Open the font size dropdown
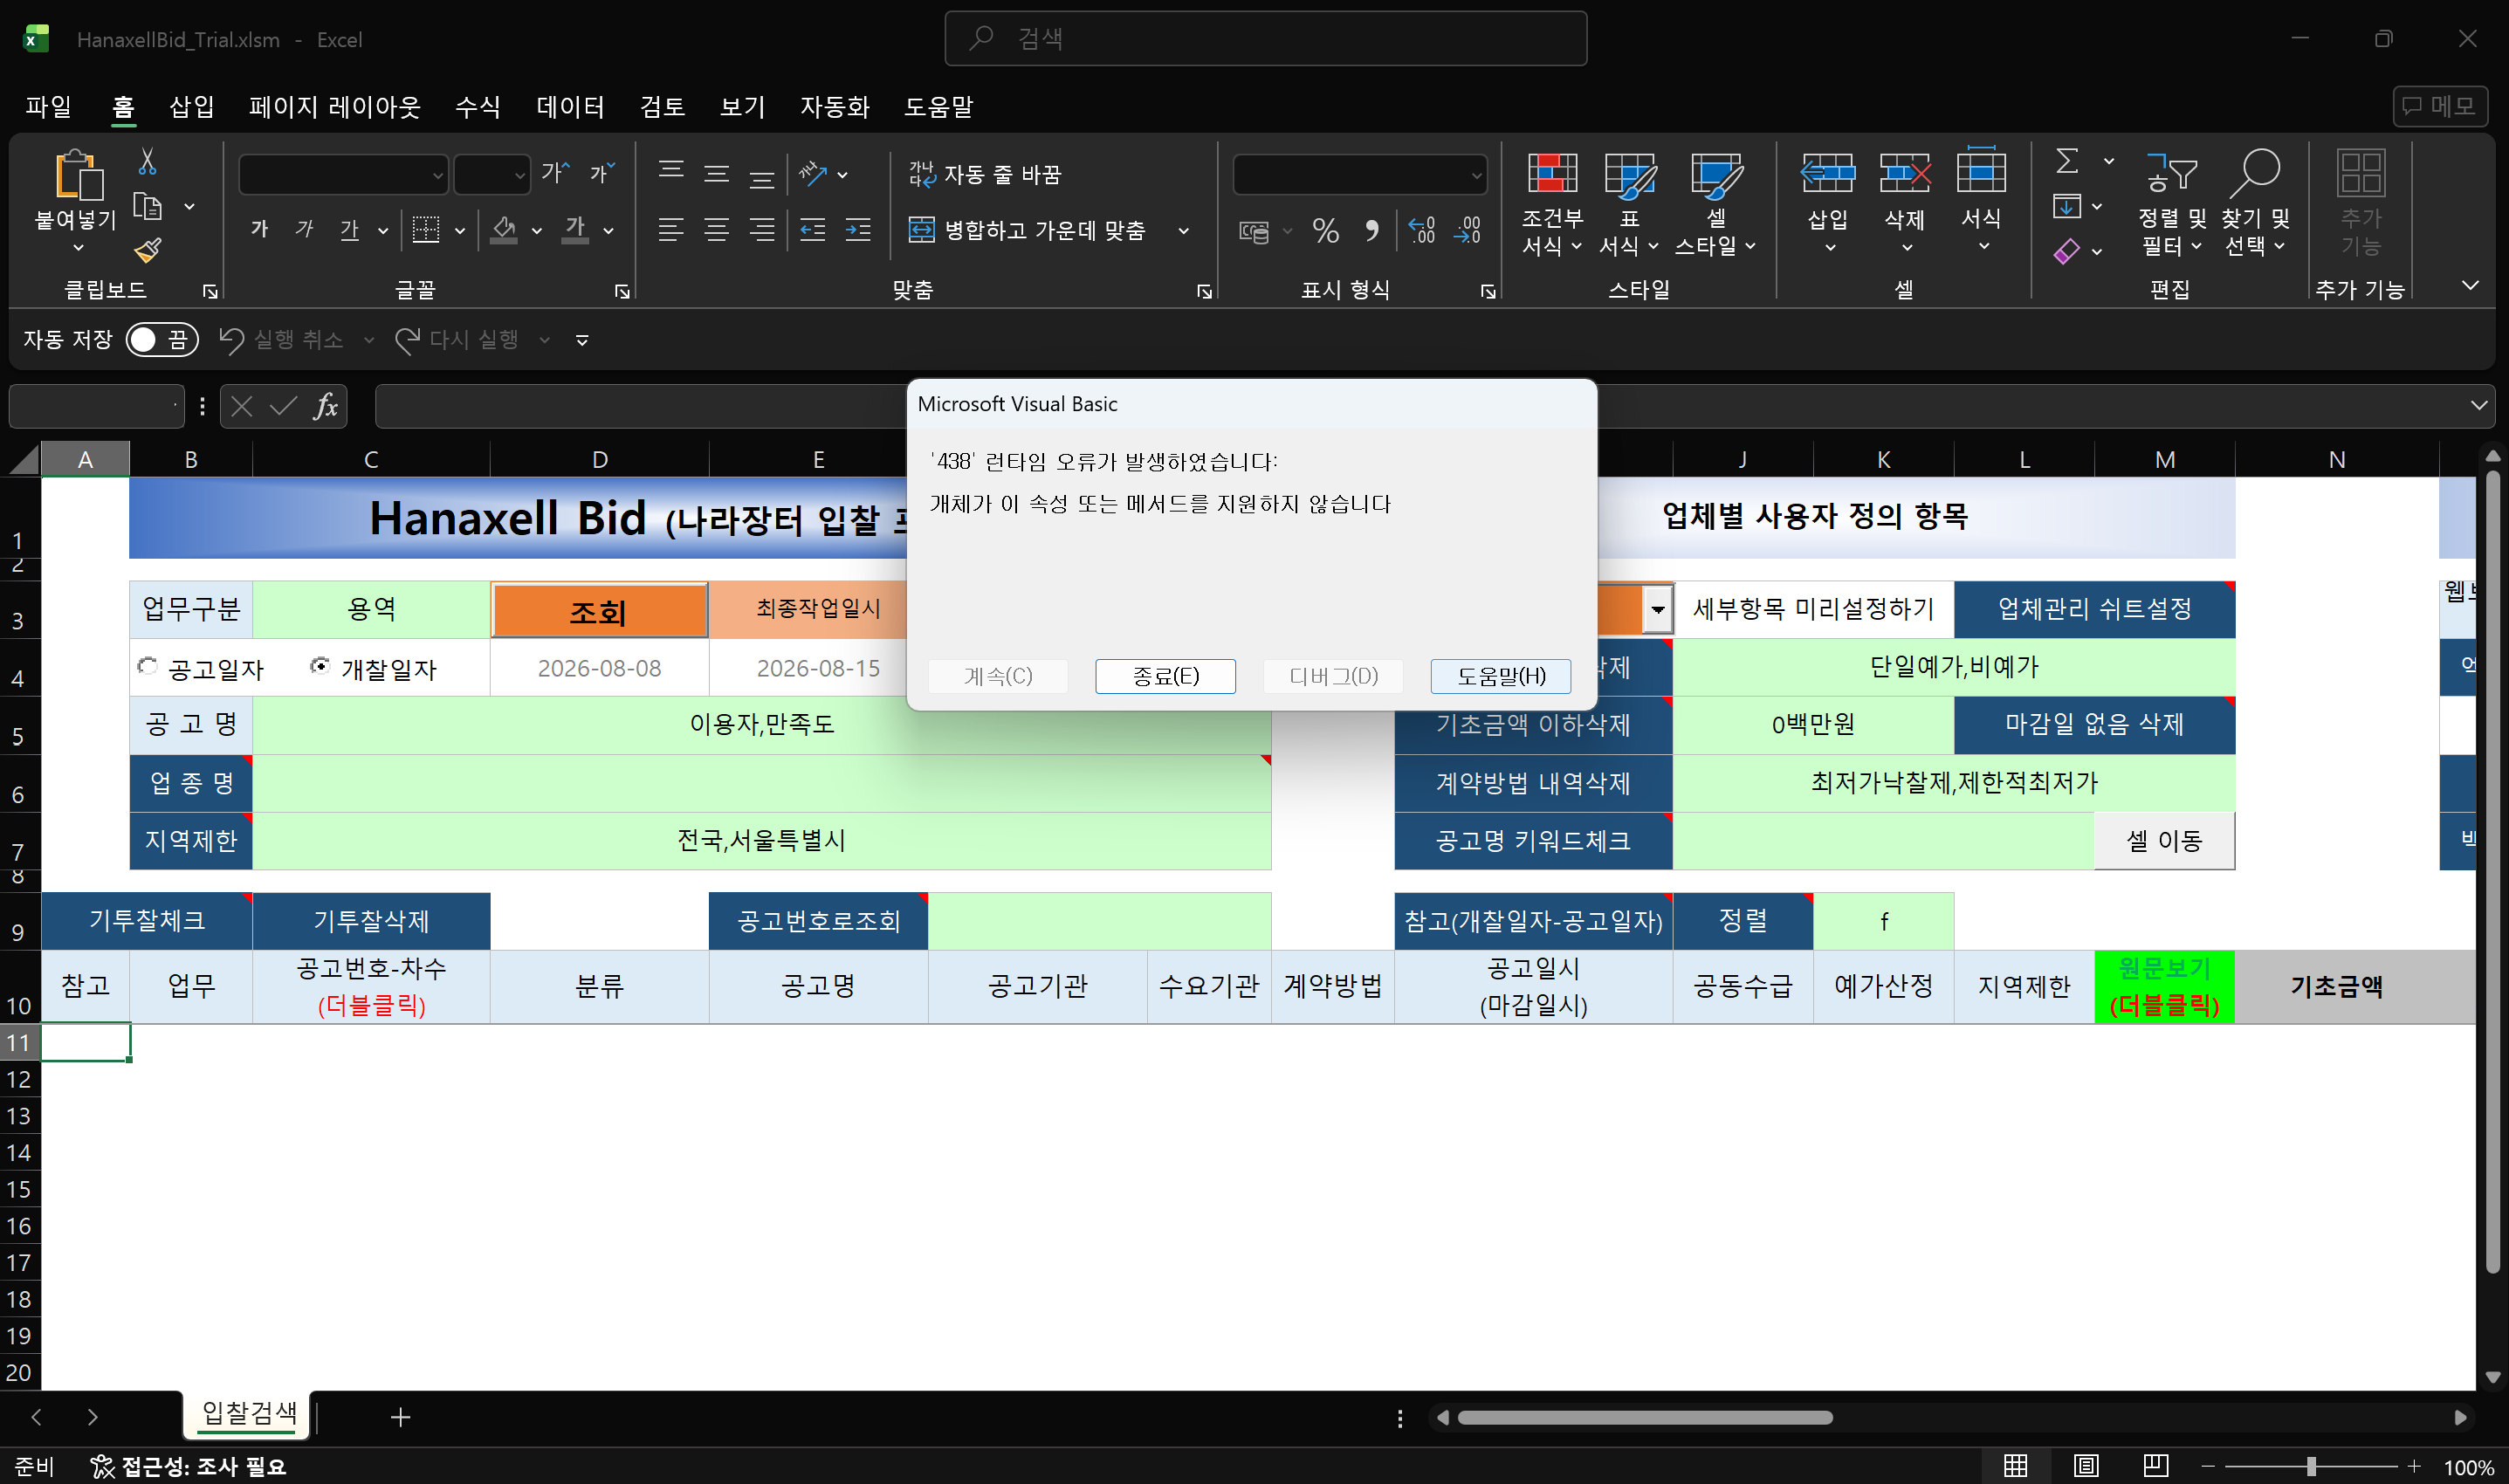This screenshot has width=2509, height=1484. (x=520, y=175)
